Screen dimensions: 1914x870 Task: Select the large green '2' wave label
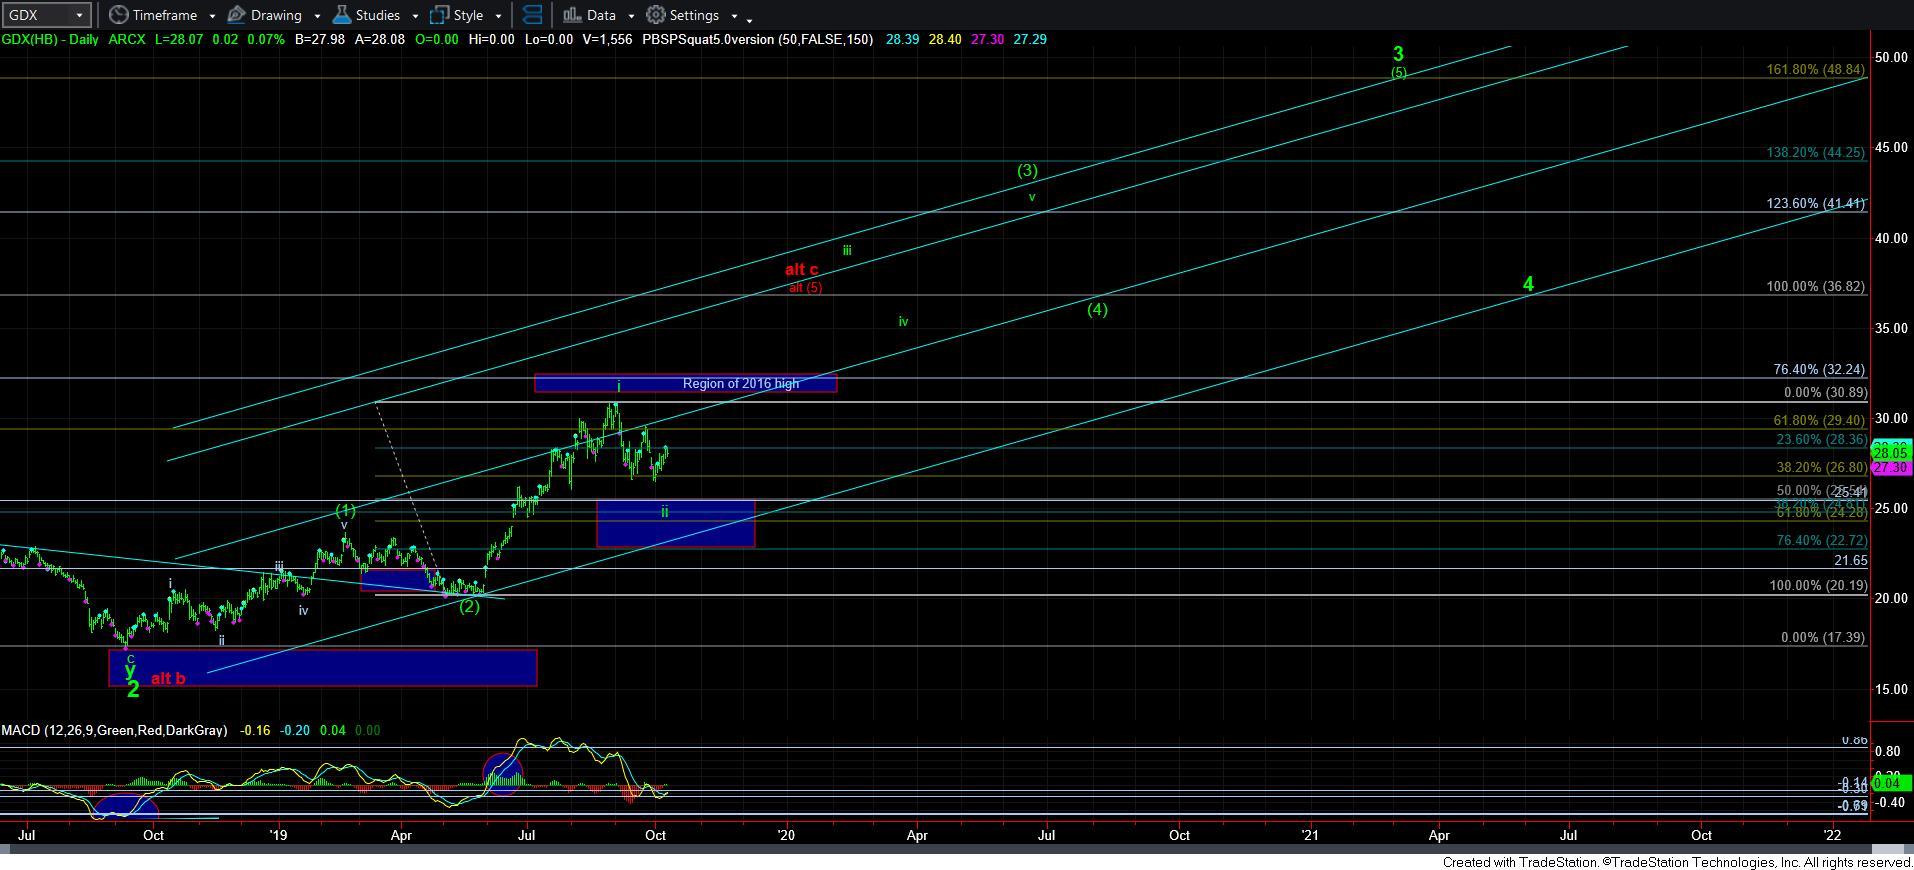click(x=133, y=689)
